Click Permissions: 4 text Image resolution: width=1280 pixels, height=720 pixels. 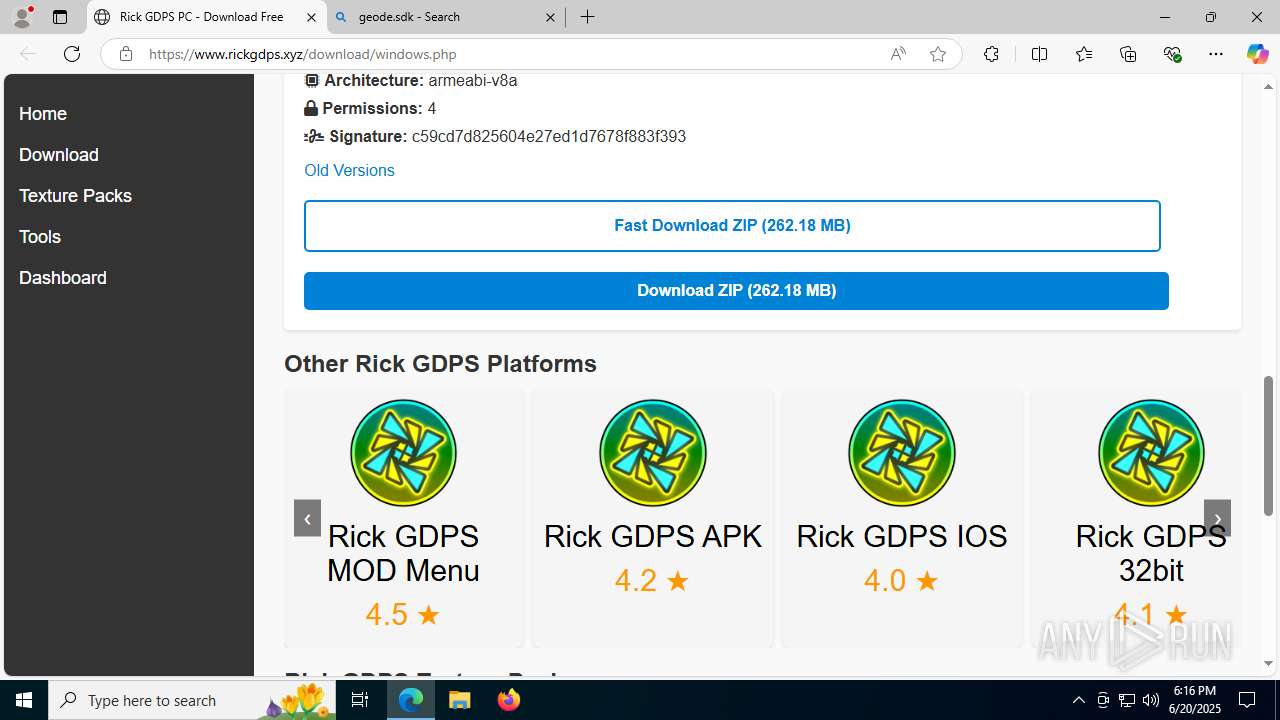click(370, 108)
